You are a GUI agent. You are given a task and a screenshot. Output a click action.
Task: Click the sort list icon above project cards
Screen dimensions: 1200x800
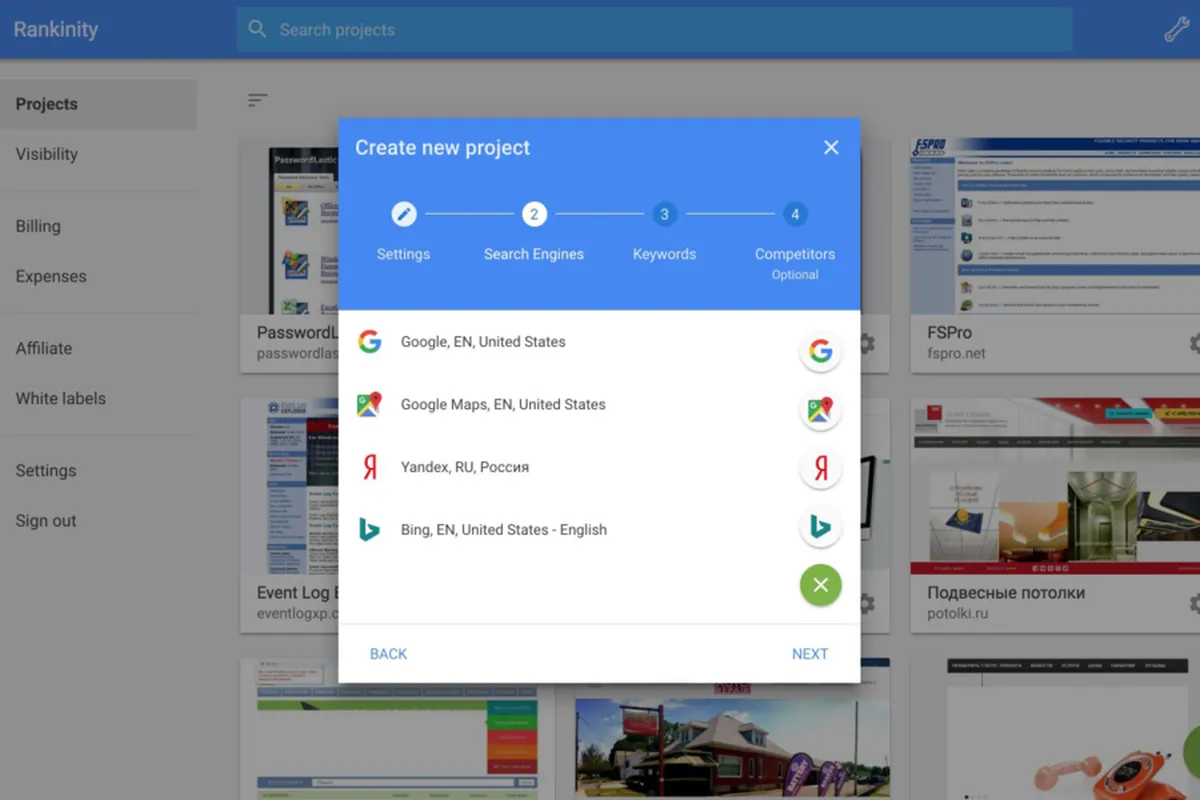click(x=258, y=100)
